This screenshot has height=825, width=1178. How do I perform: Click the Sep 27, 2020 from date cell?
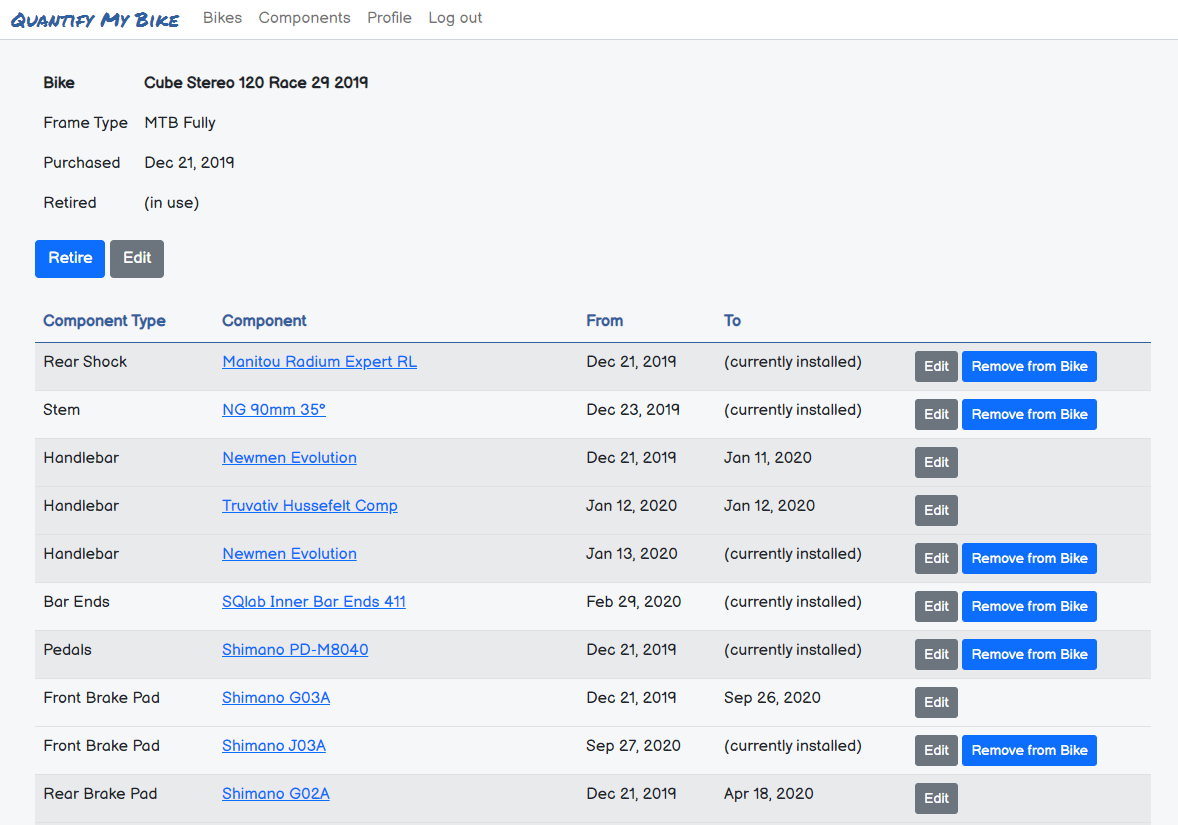click(x=633, y=746)
